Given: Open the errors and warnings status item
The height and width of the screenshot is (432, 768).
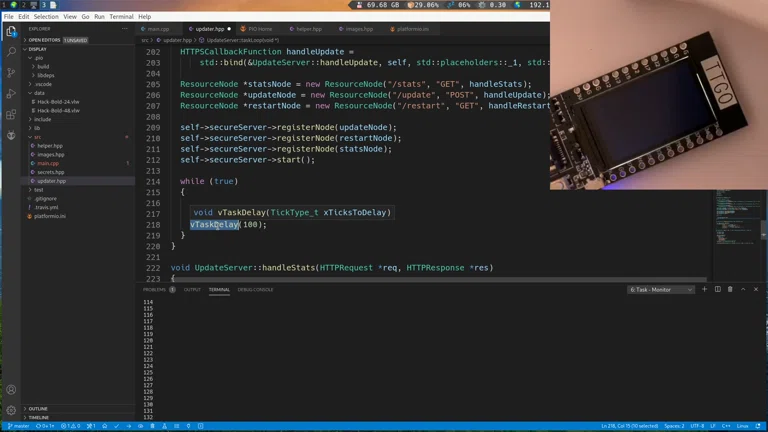Looking at the screenshot, I should [71, 426].
